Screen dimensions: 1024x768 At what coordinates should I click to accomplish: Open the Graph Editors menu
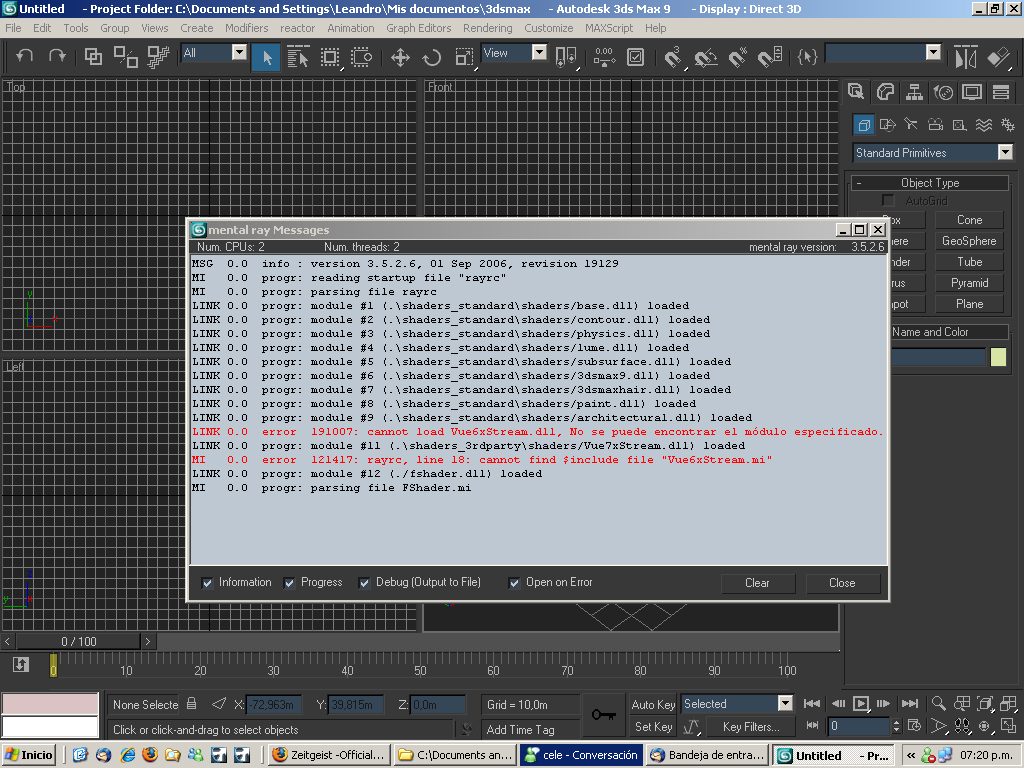tap(419, 28)
